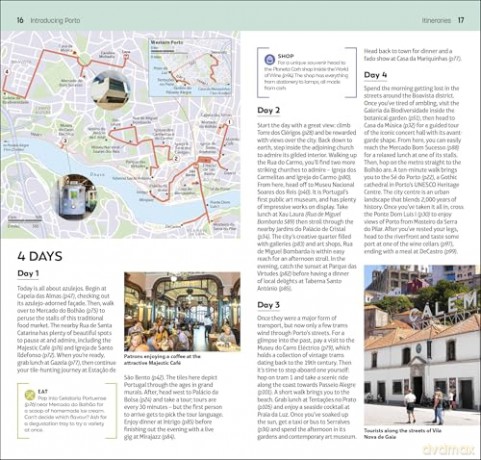Click the blue SHOP tip icon
The image size is (481, 460).
pos(269,60)
